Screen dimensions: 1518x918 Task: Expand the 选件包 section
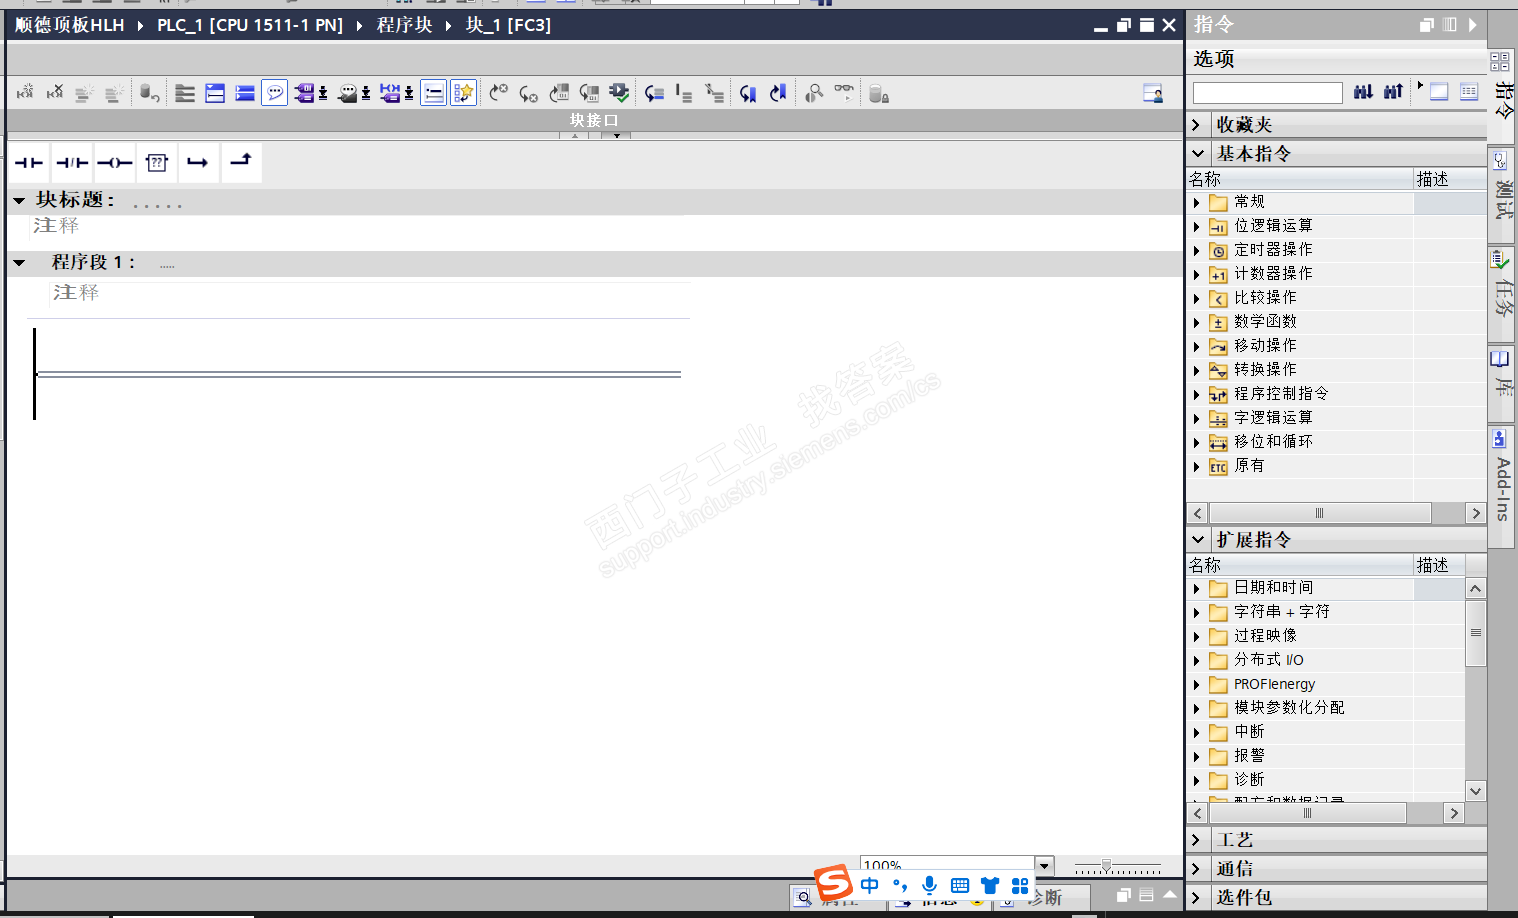(x=1197, y=897)
